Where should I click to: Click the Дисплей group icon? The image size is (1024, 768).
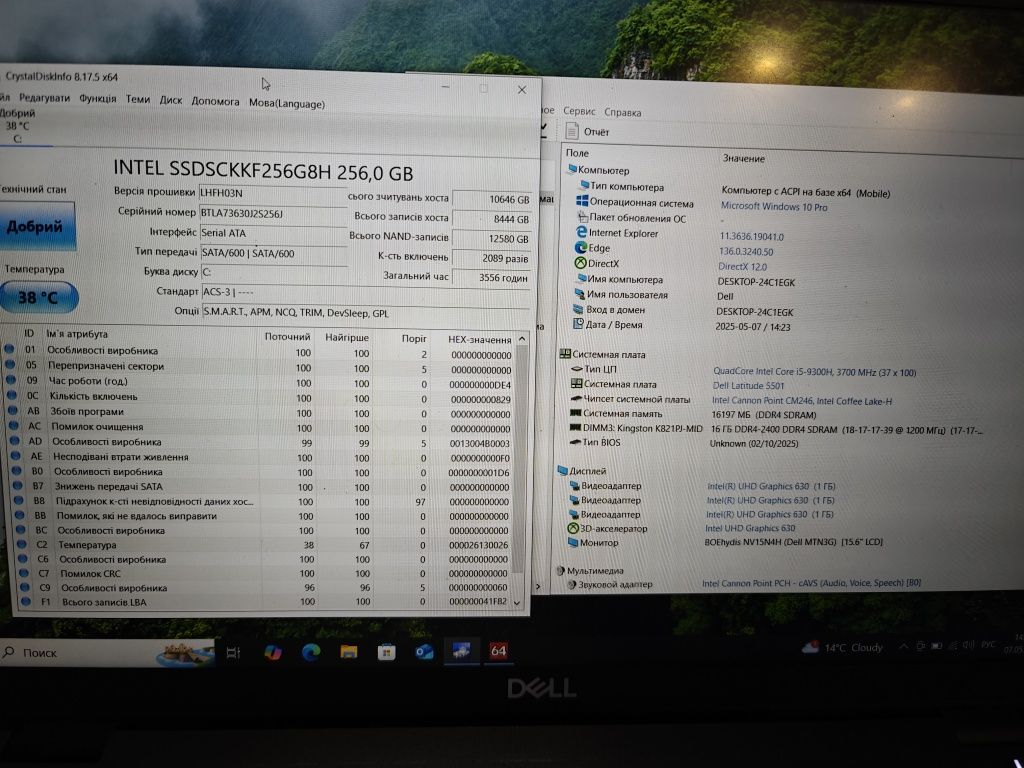[563, 470]
